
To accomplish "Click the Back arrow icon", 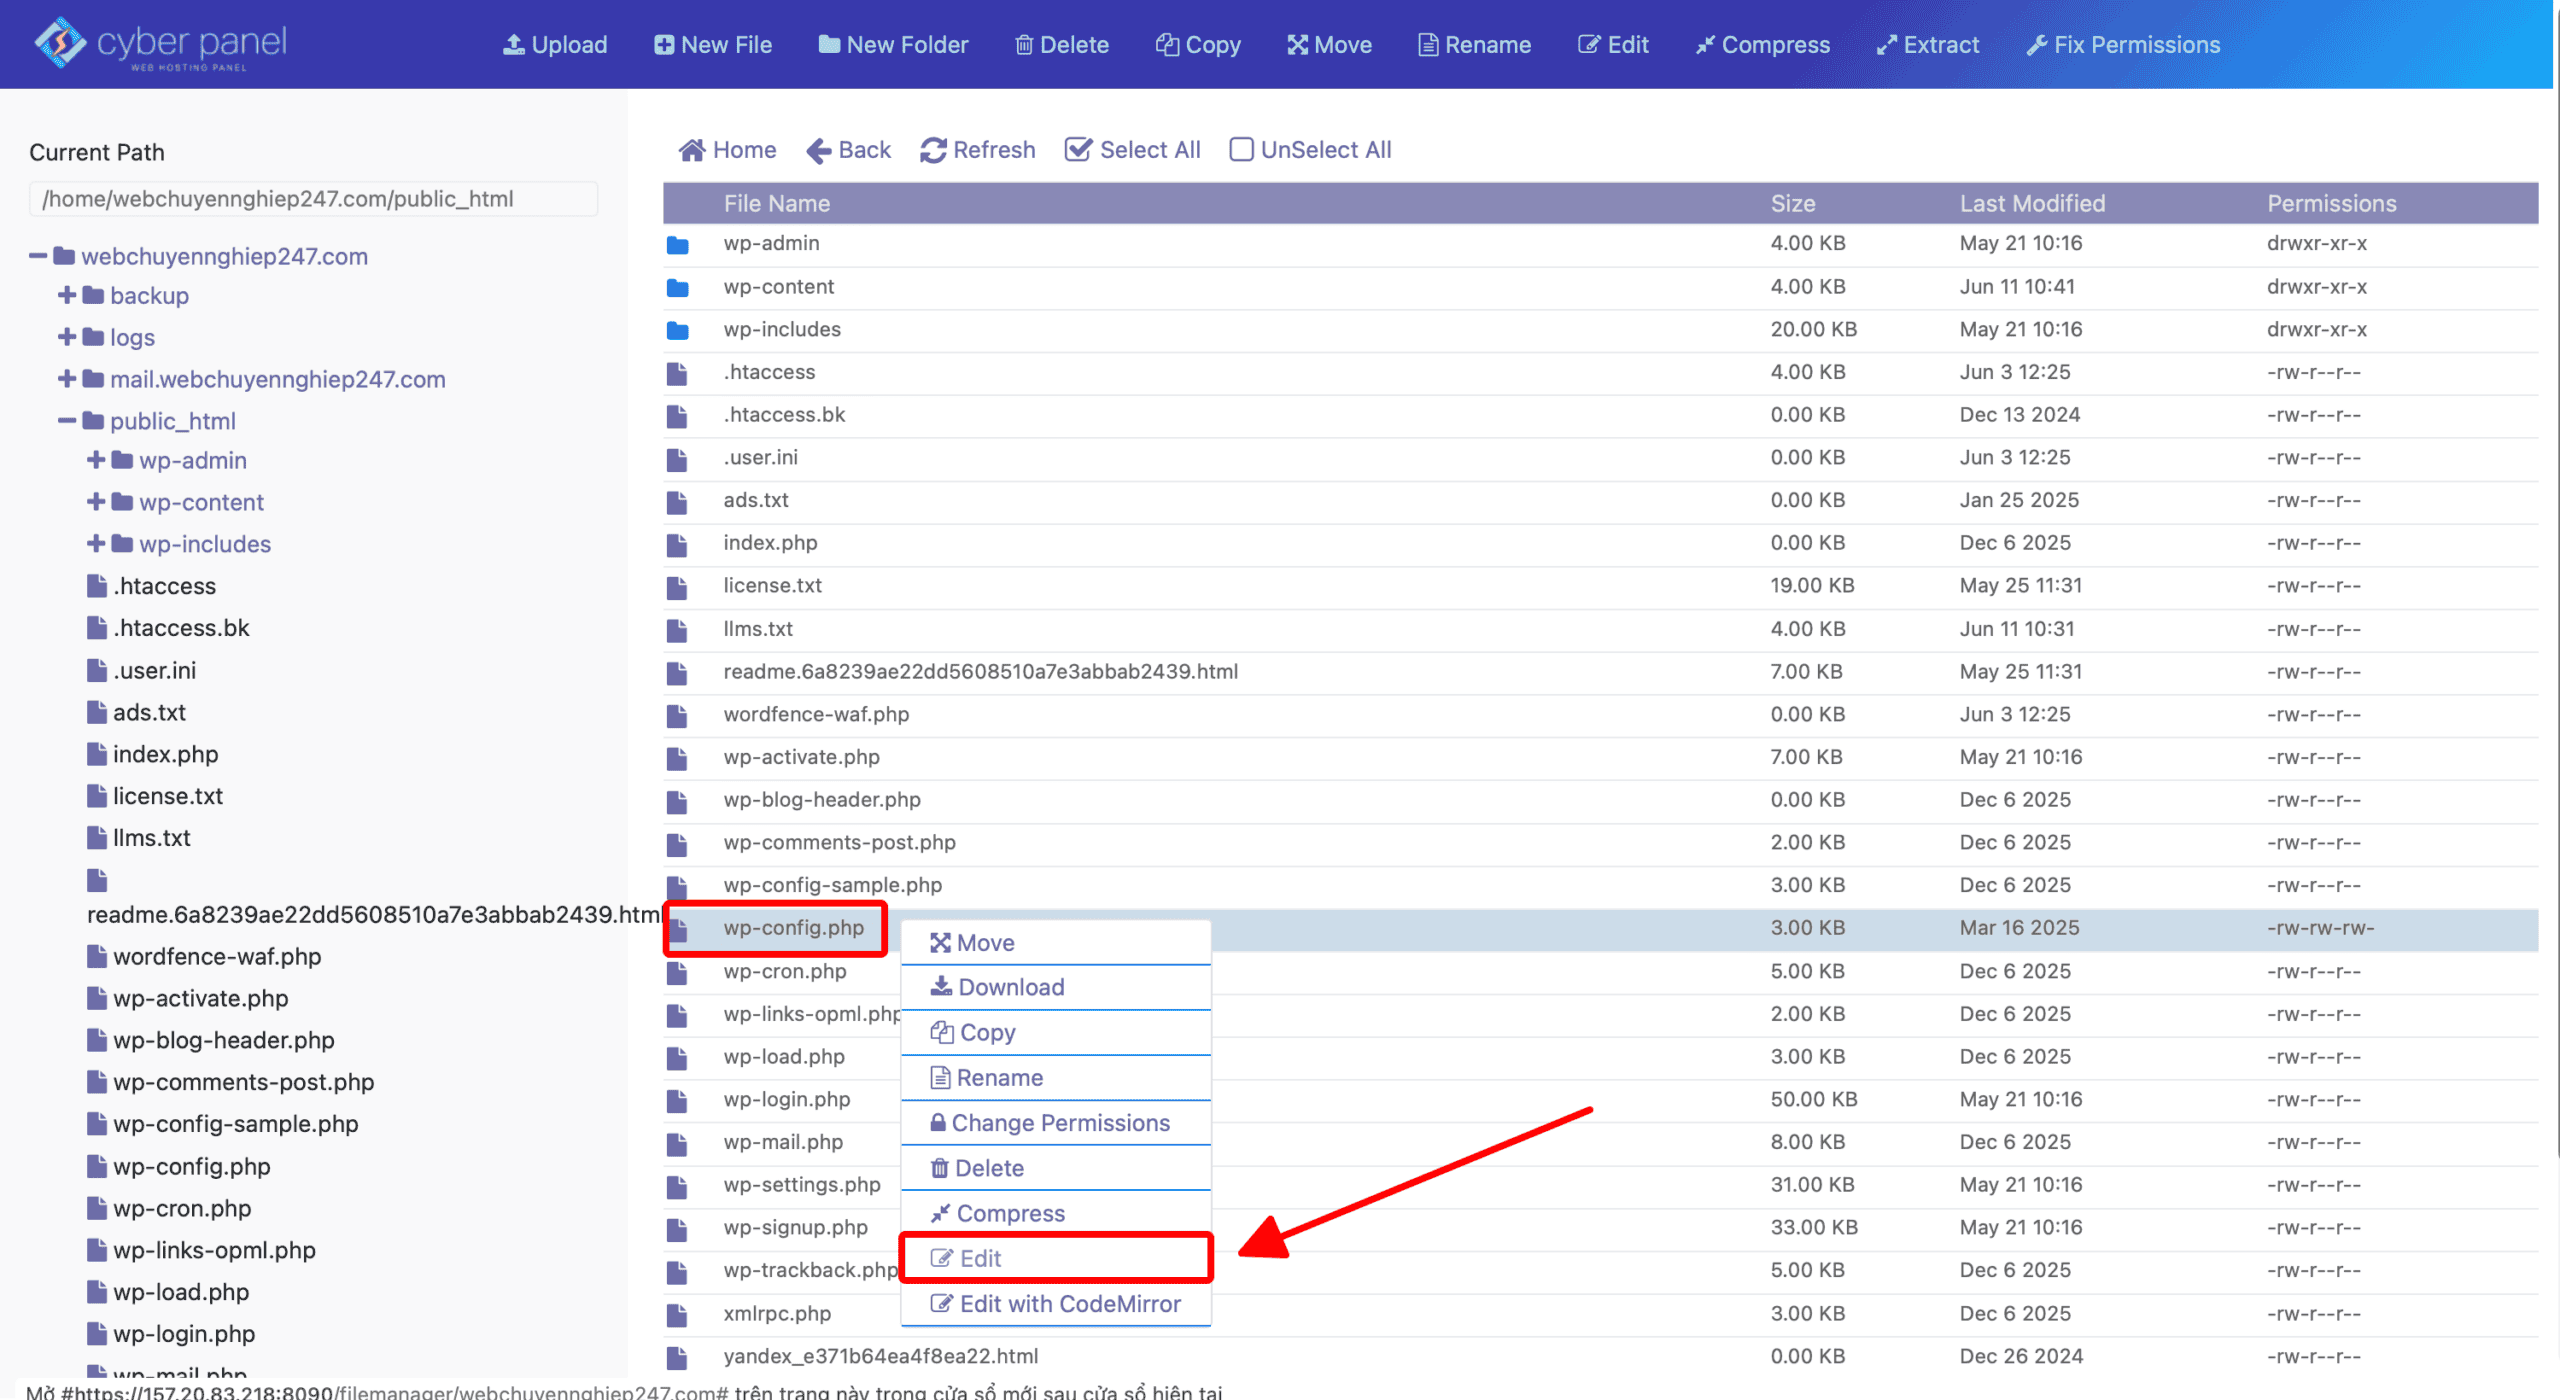I will click(x=819, y=150).
